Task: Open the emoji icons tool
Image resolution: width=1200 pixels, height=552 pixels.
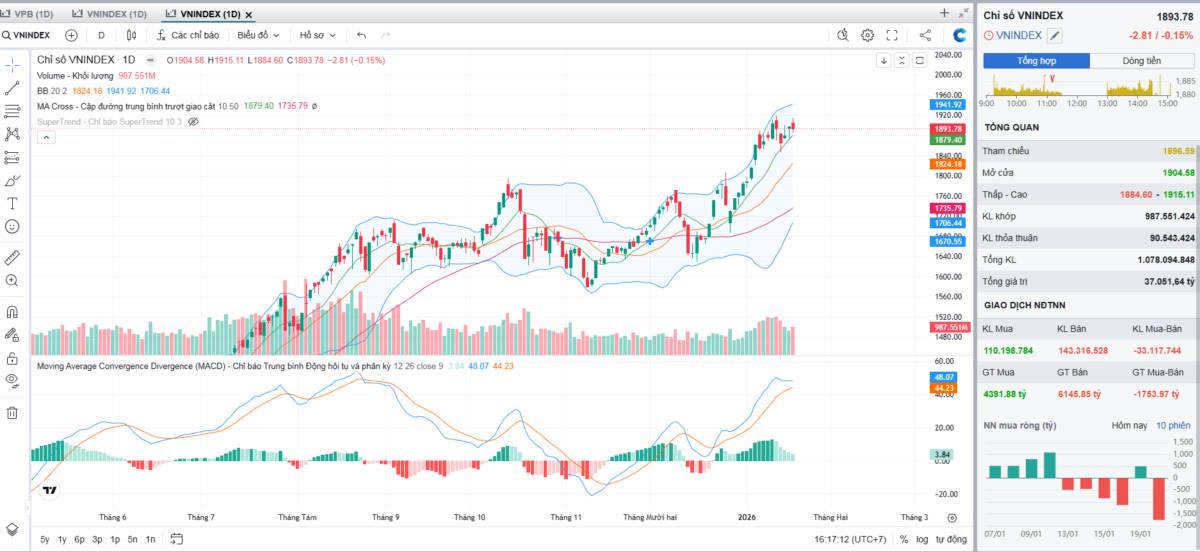Action: (12, 227)
